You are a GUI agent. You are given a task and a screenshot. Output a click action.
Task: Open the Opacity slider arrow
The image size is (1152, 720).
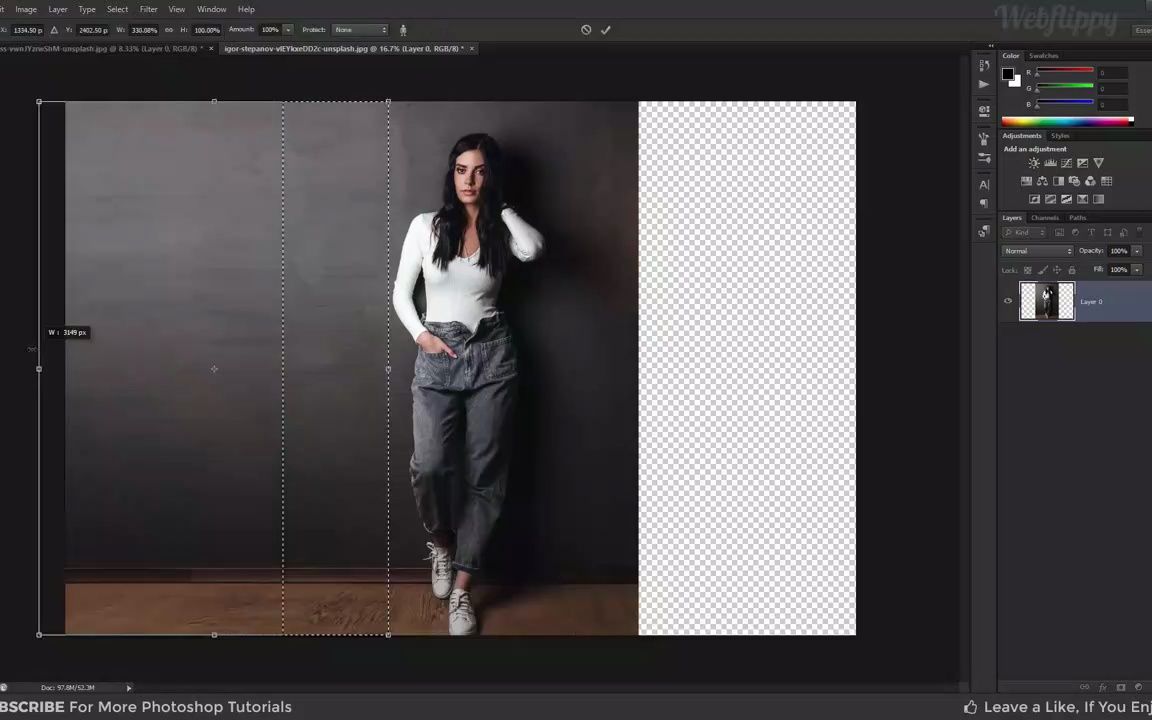(1137, 251)
